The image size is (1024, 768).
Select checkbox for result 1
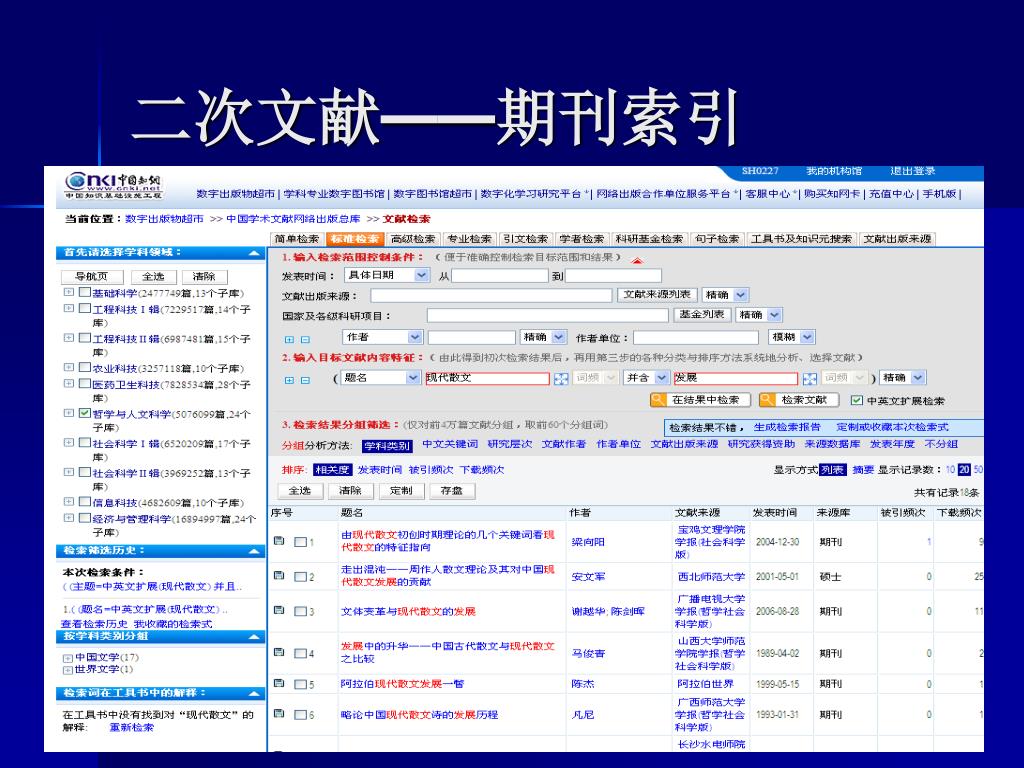pyautogui.click(x=300, y=541)
